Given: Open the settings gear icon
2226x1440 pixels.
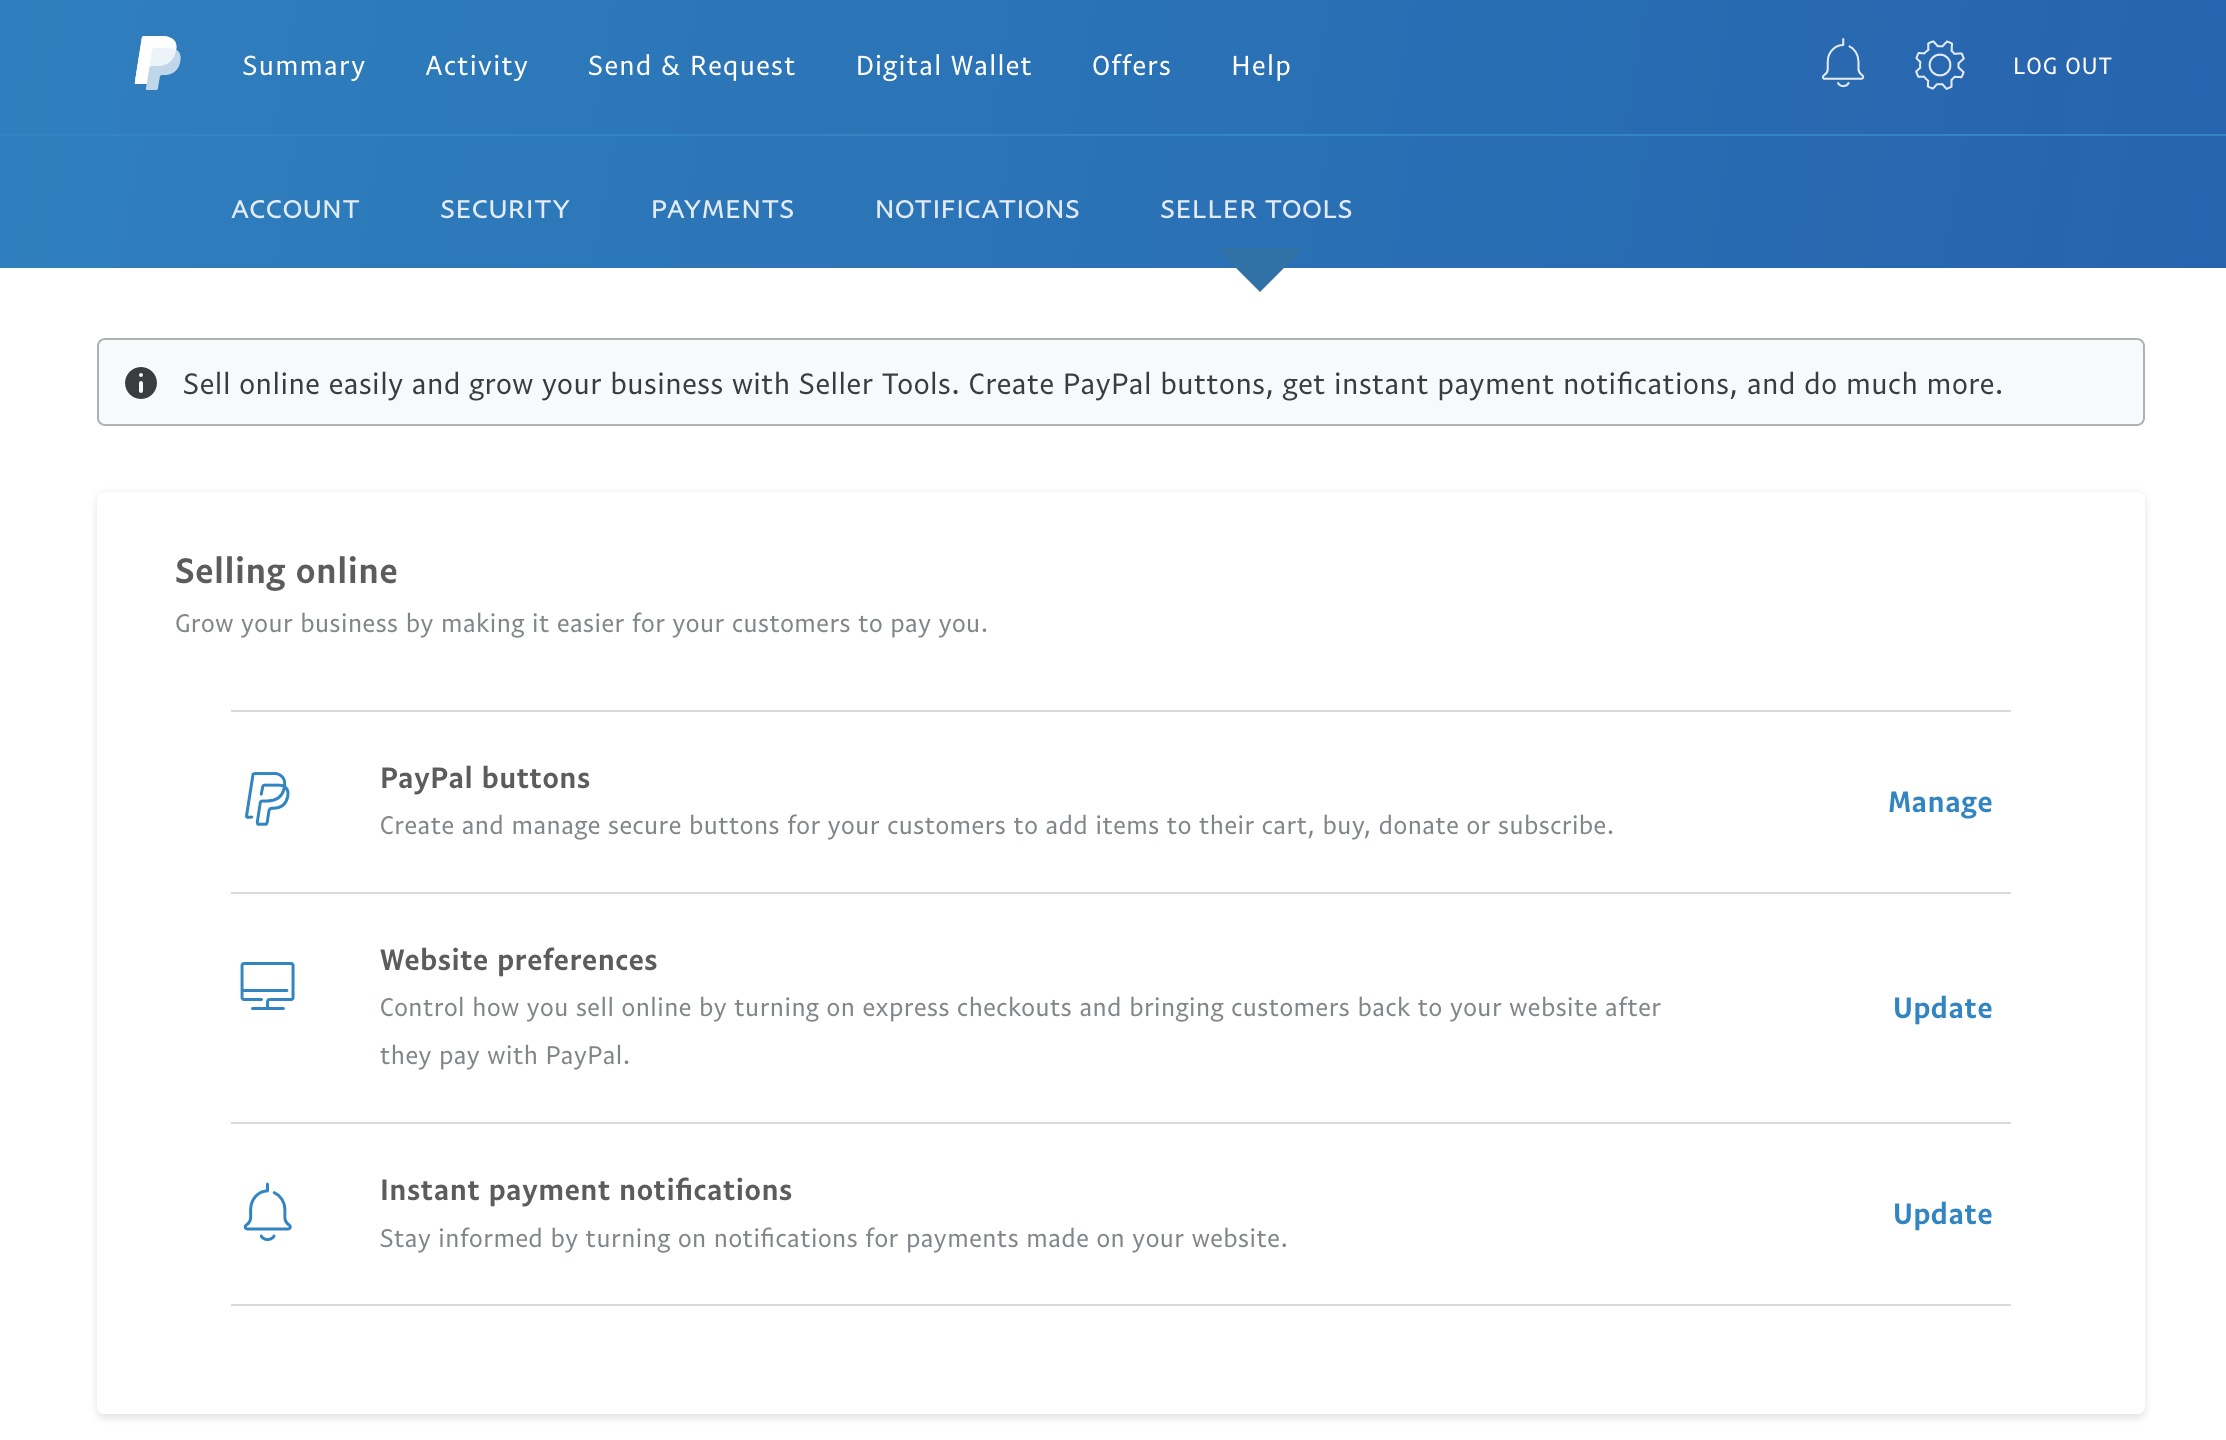Looking at the screenshot, I should (x=1939, y=65).
